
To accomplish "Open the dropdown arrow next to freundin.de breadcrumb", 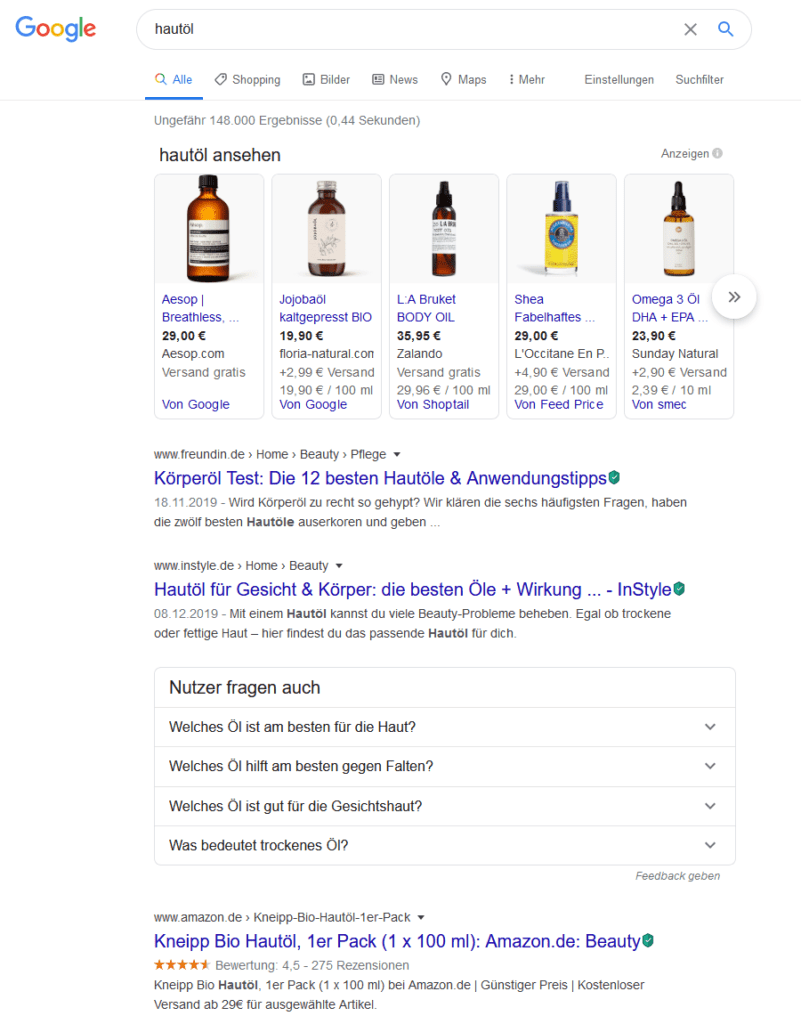I will point(397,455).
